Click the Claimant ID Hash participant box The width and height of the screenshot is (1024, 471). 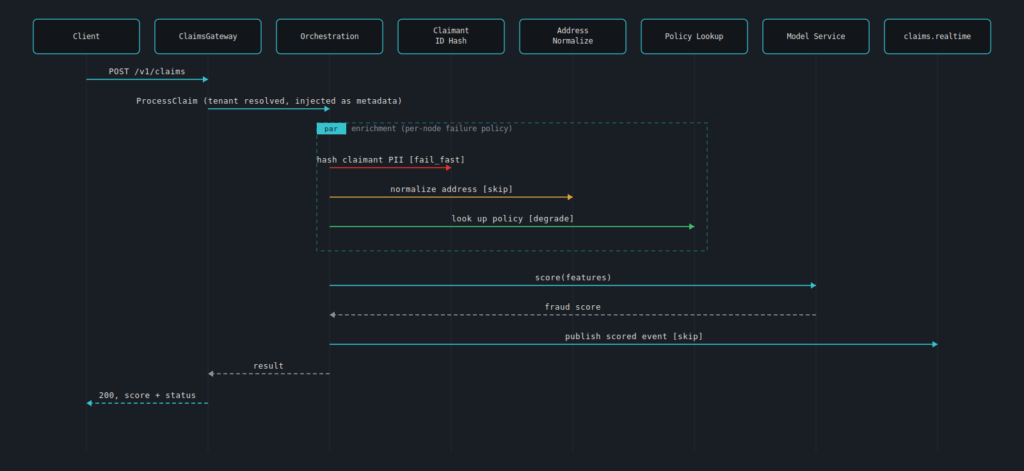[451, 37]
